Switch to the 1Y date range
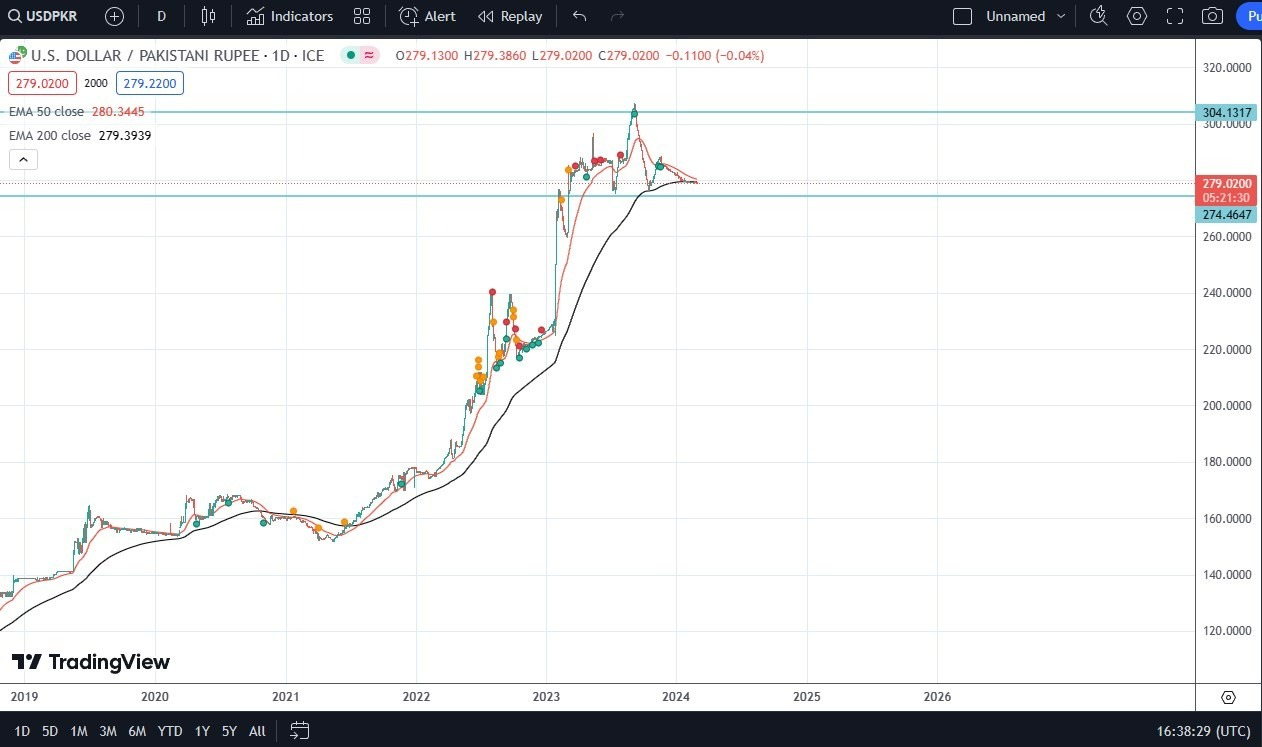This screenshot has width=1262, height=747. coord(201,731)
